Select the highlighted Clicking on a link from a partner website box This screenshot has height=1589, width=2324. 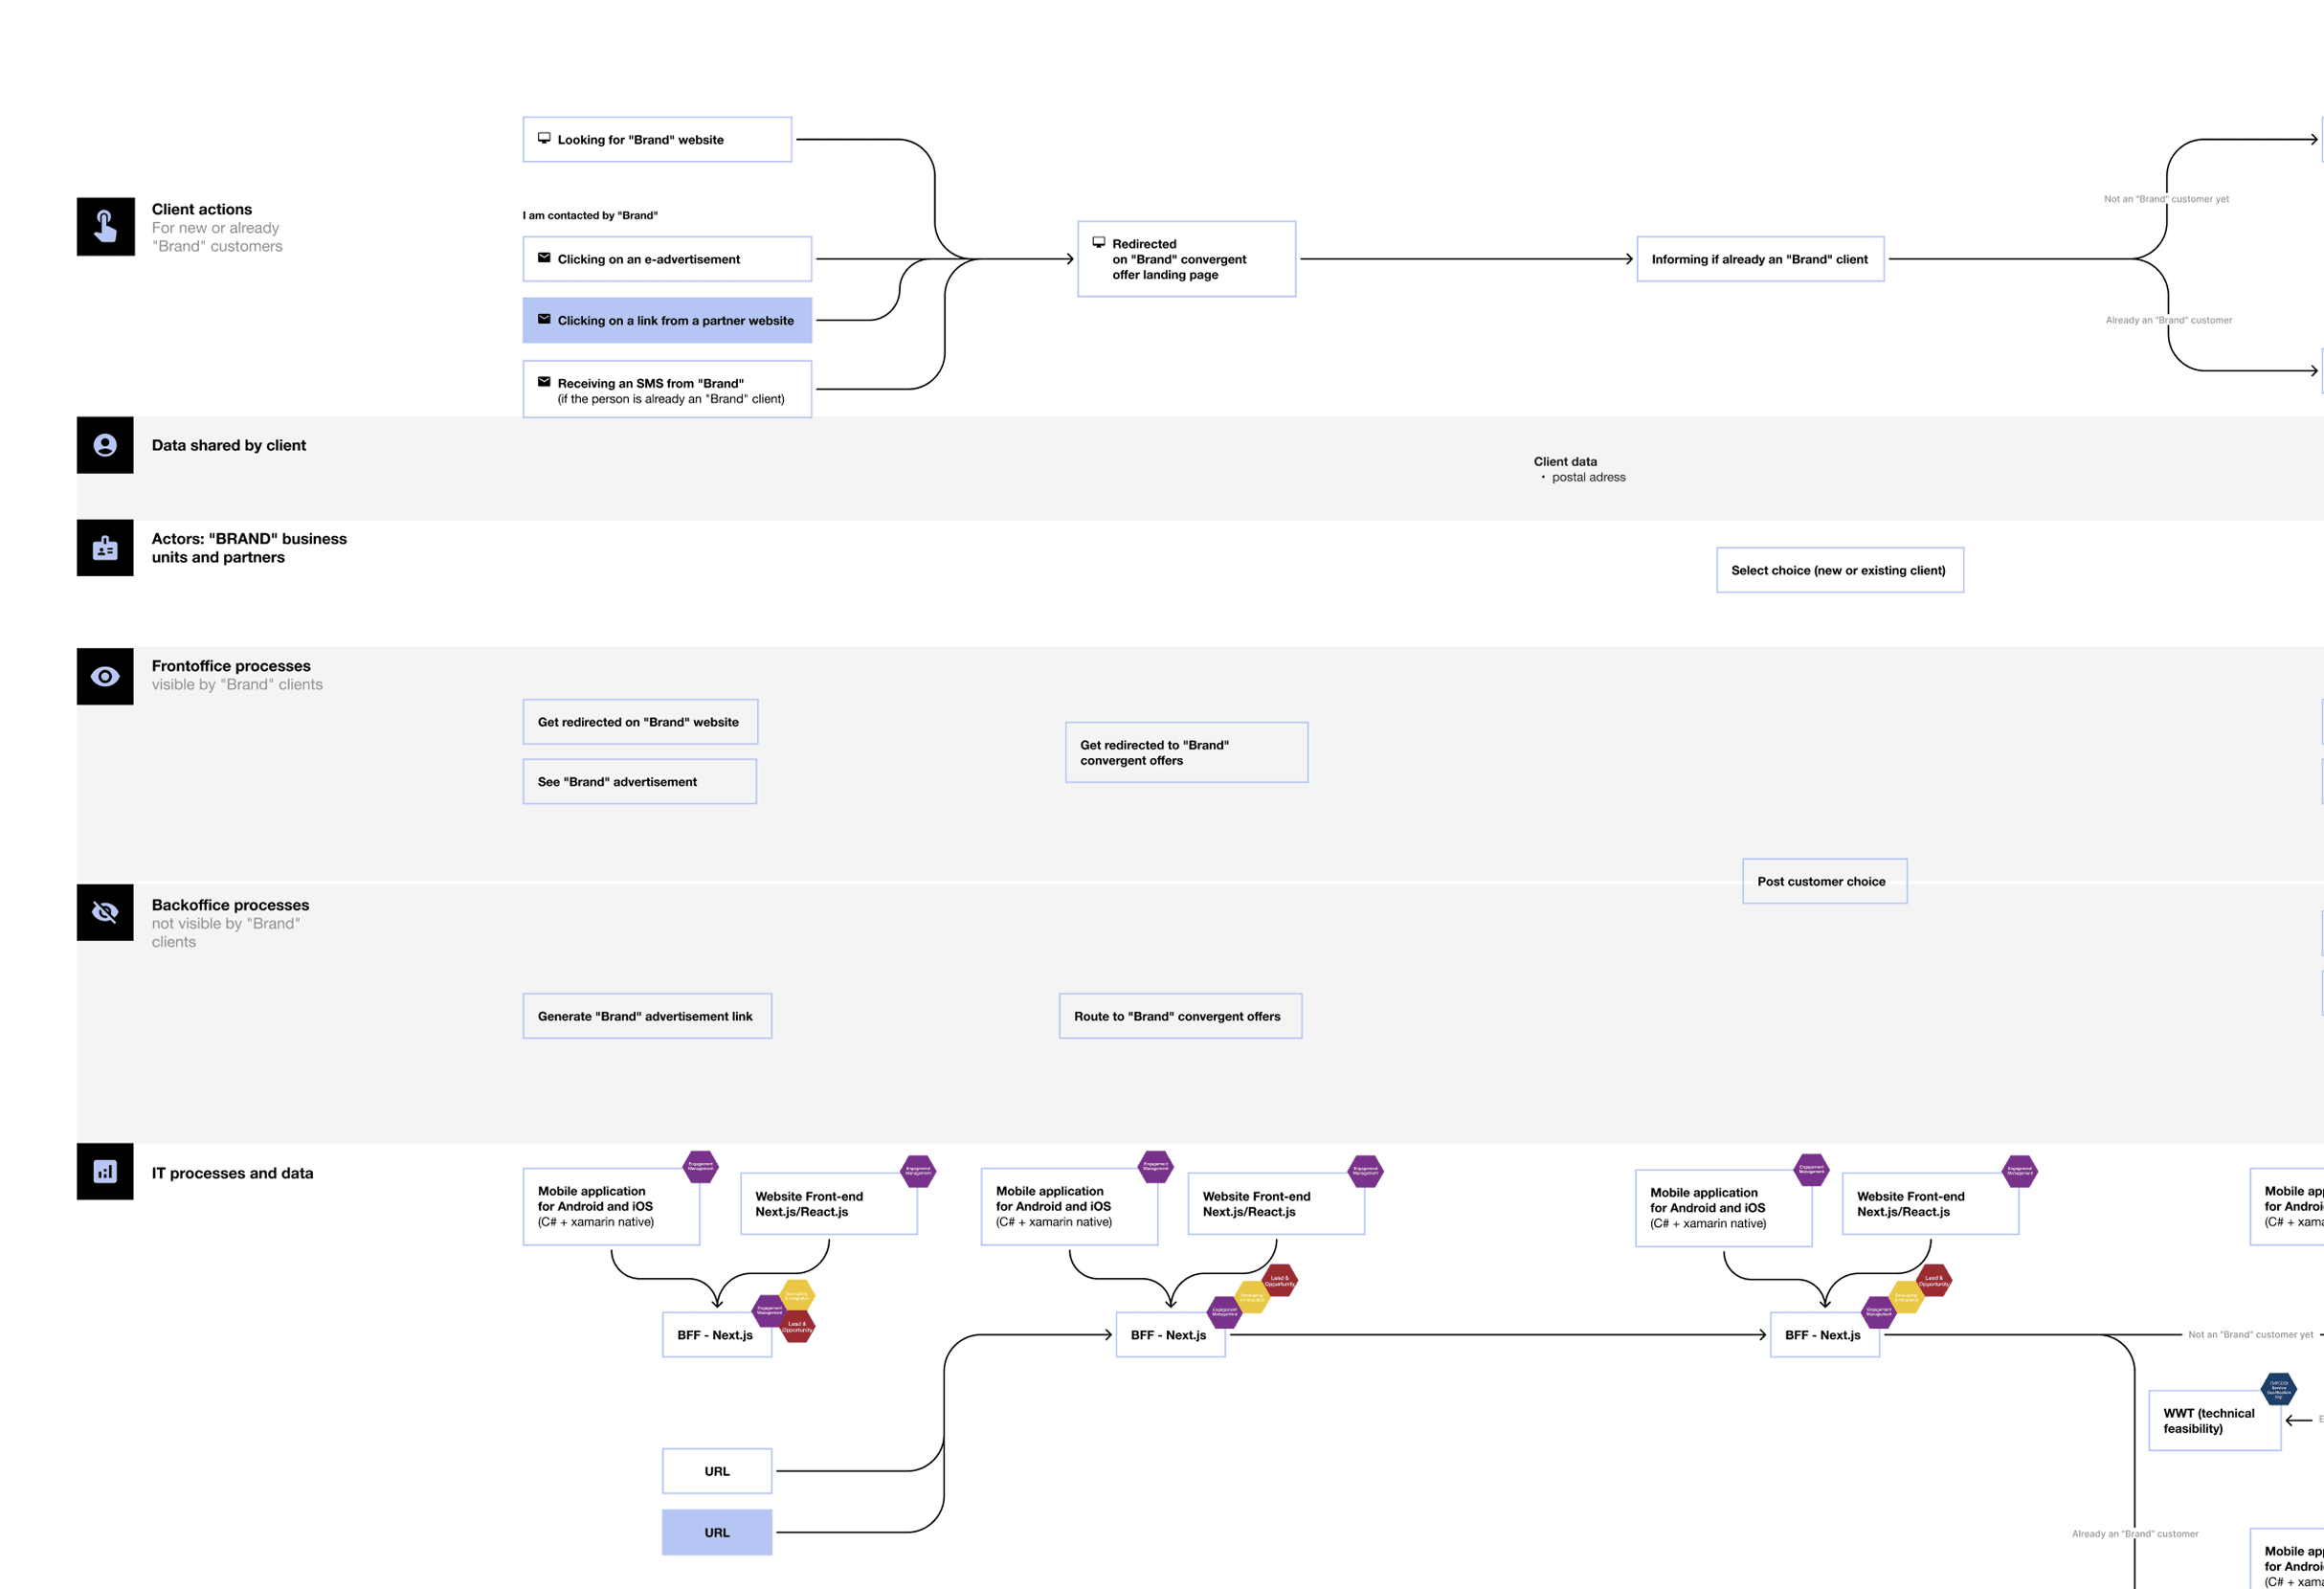667,320
